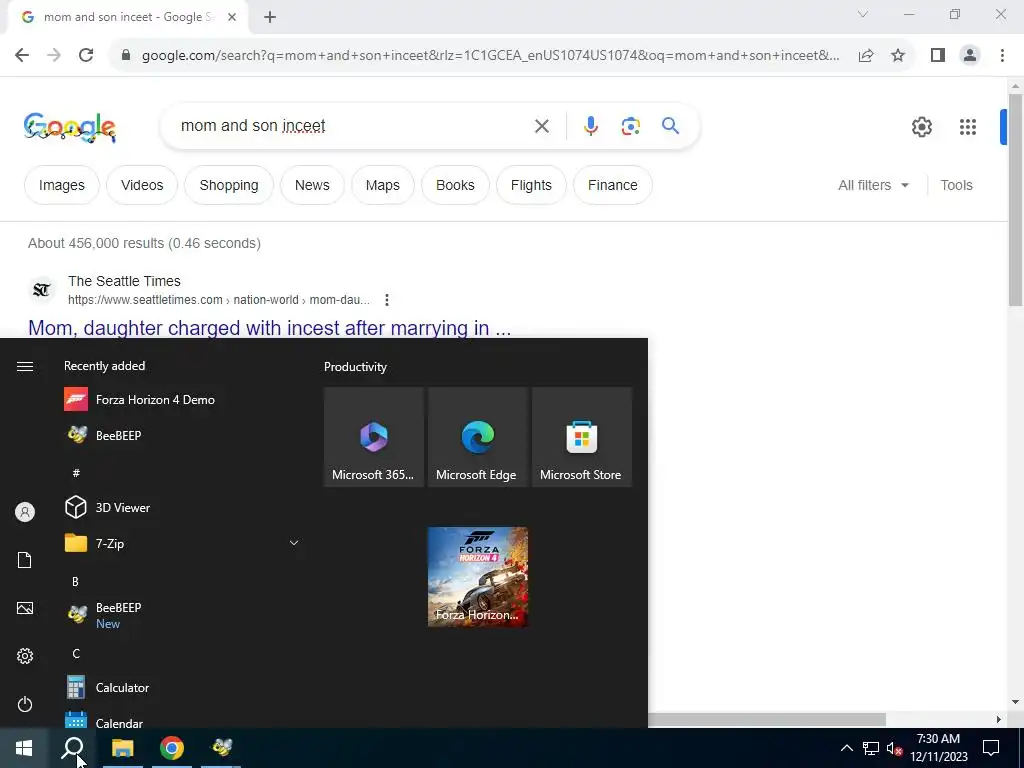Screen dimensions: 1024x768
Task: Click the clock and date in taskbar
Action: (x=938, y=748)
